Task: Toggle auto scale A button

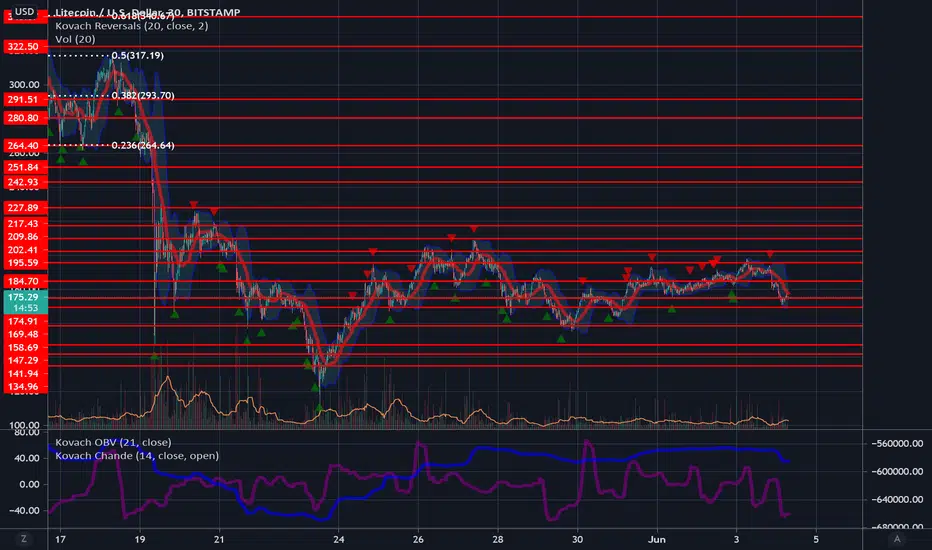Action: coord(897,539)
